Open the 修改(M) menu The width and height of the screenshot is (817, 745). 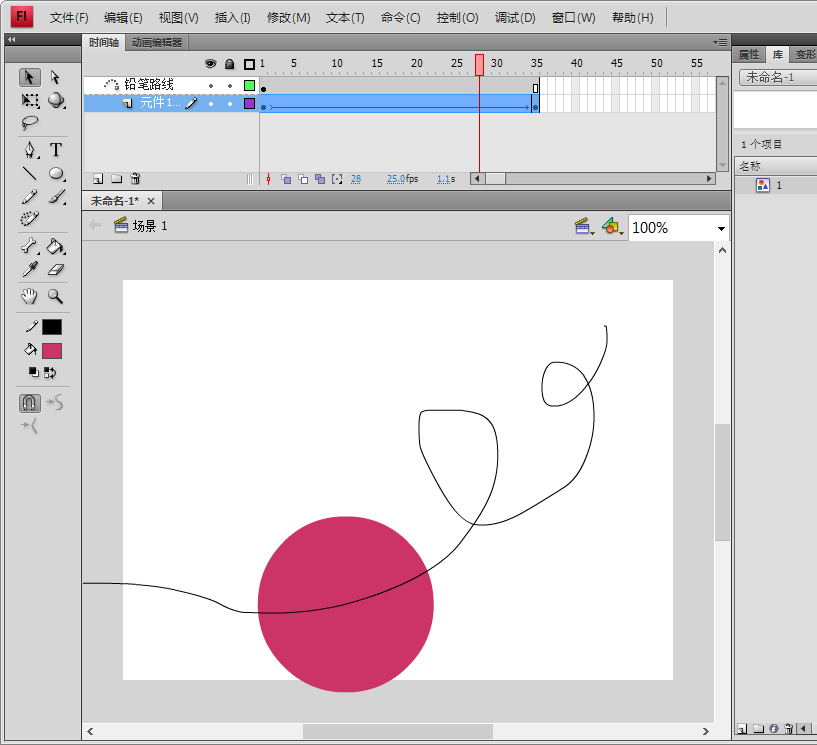[288, 18]
